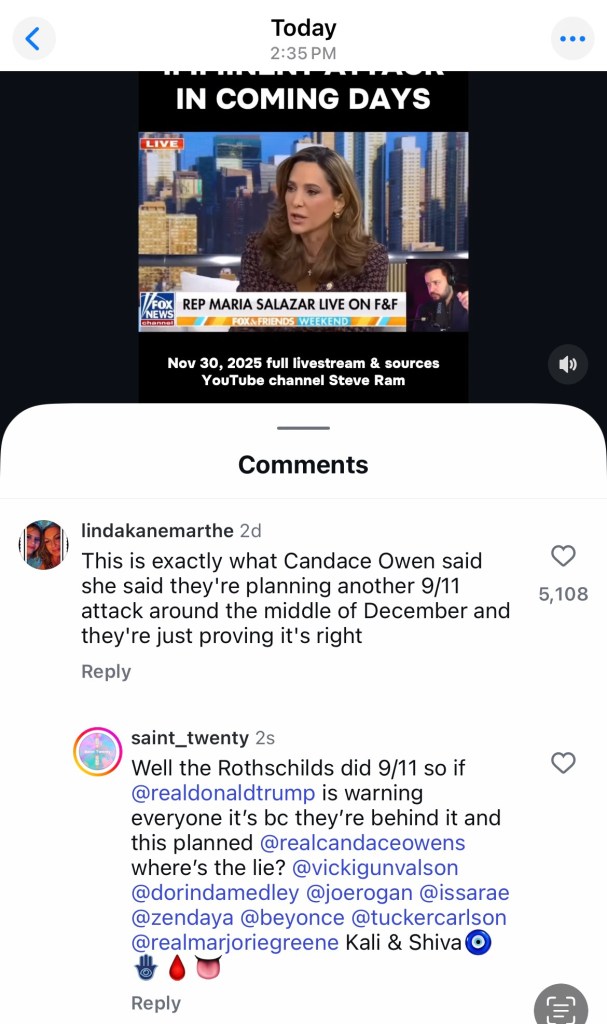607x1024 pixels.
Task: Open the three-dot more options menu
Action: [x=572, y=39]
